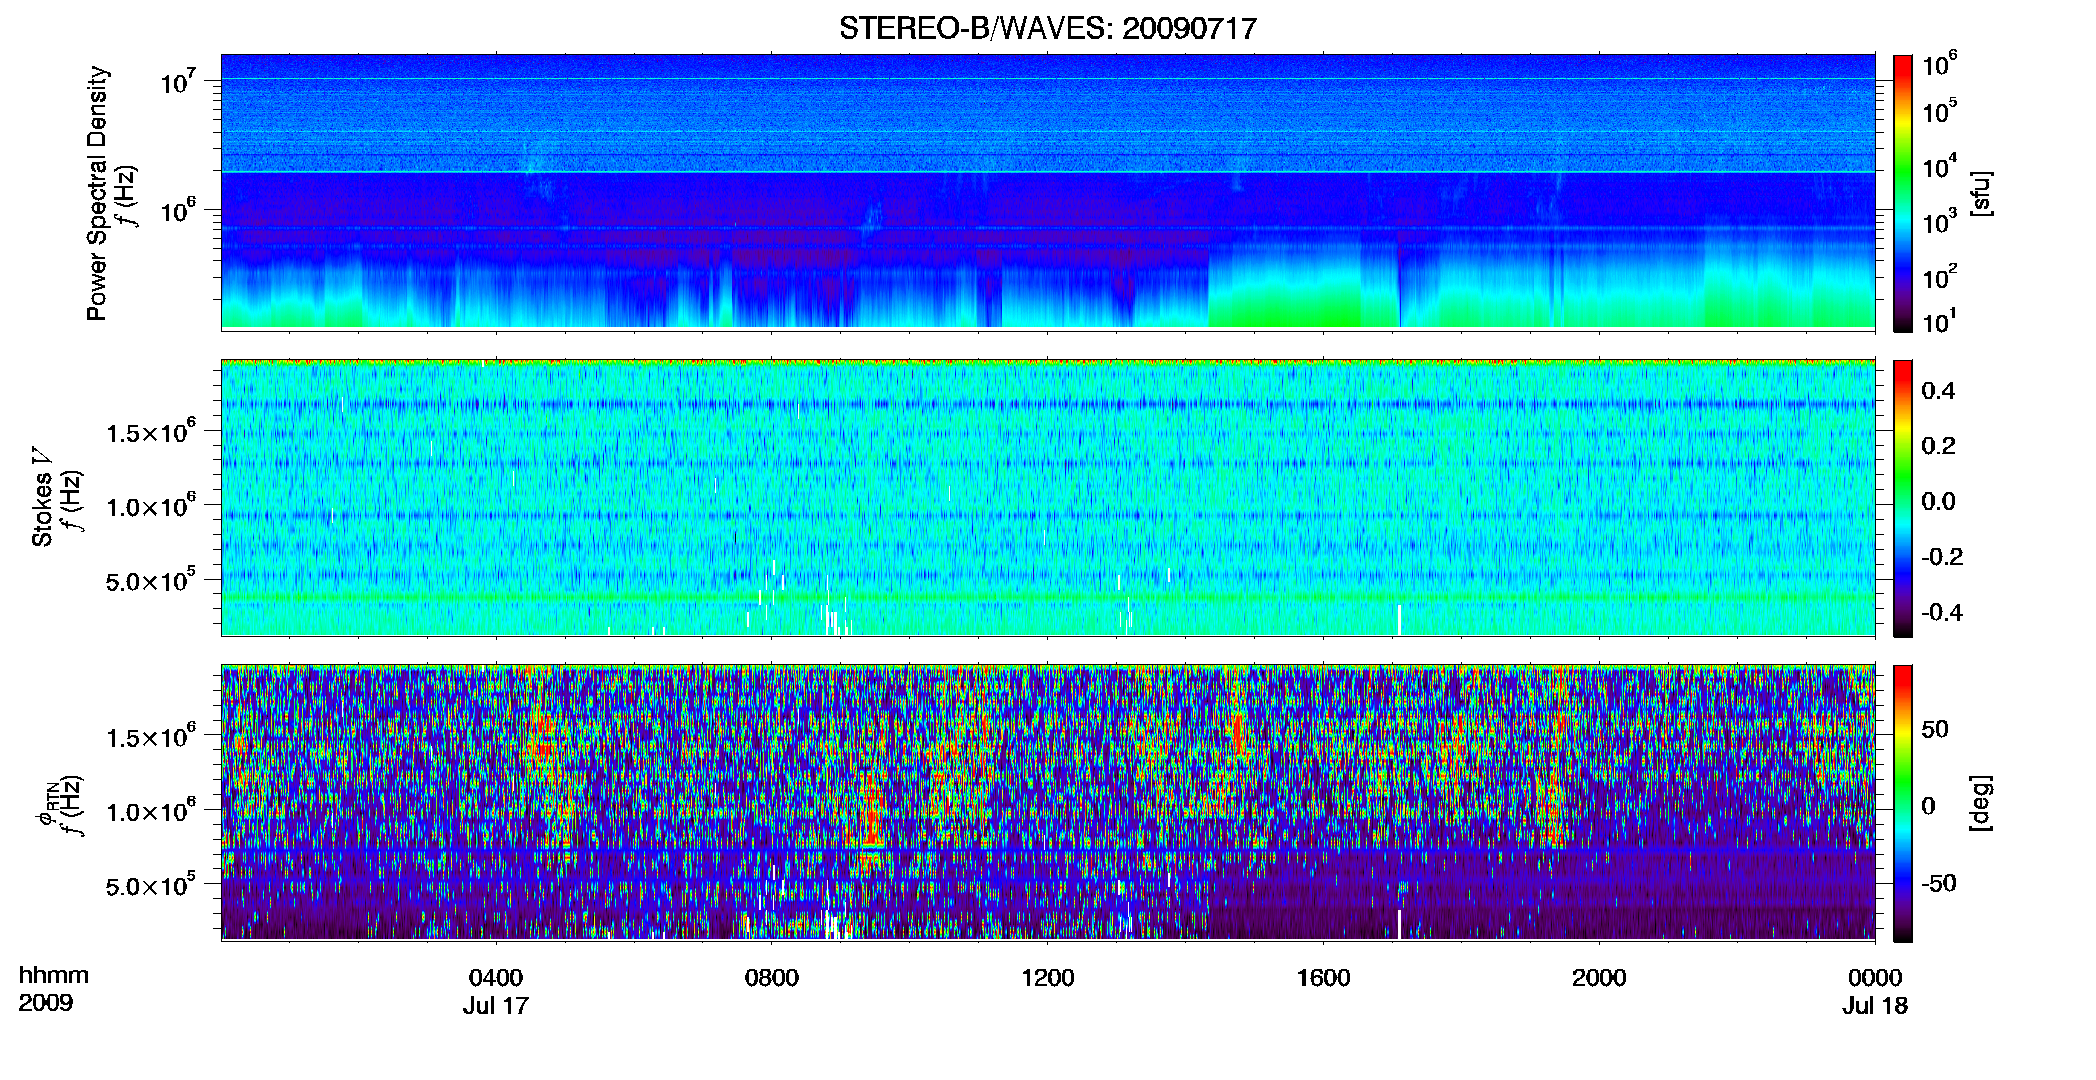
Task: Click the hhmm axis label
Action: pos(54,976)
